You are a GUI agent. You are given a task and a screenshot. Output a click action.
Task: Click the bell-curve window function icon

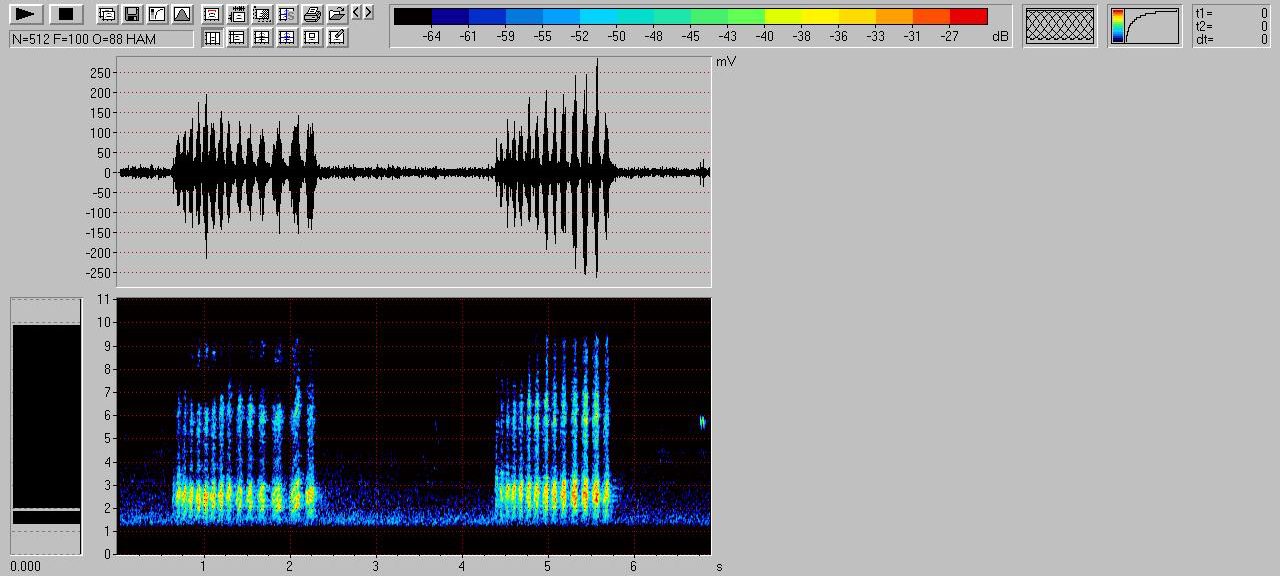point(181,14)
